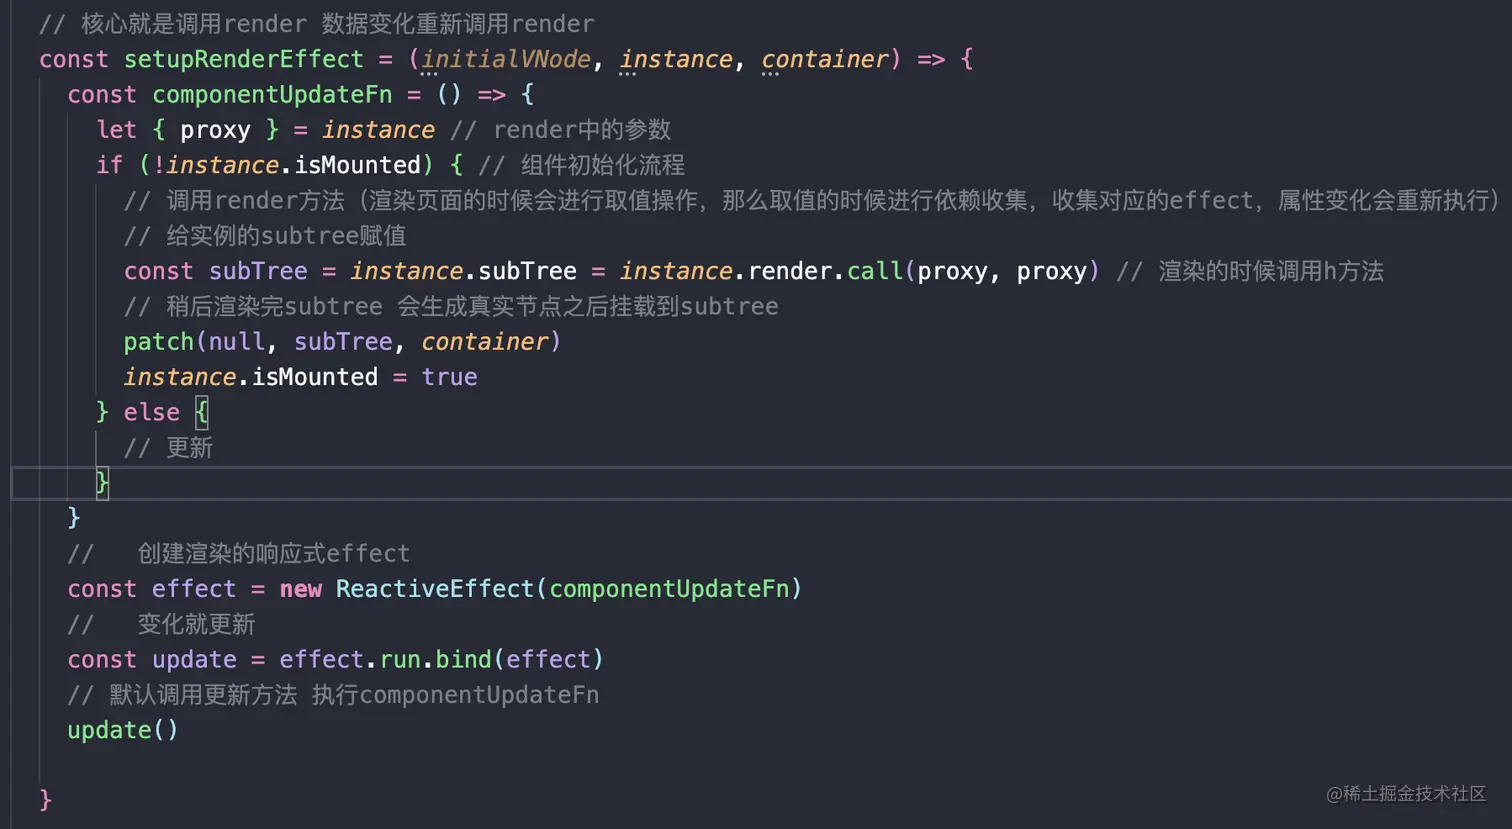Click the ReactiveEffect class name
Image resolution: width=1512 pixels, height=829 pixels.
coord(435,589)
